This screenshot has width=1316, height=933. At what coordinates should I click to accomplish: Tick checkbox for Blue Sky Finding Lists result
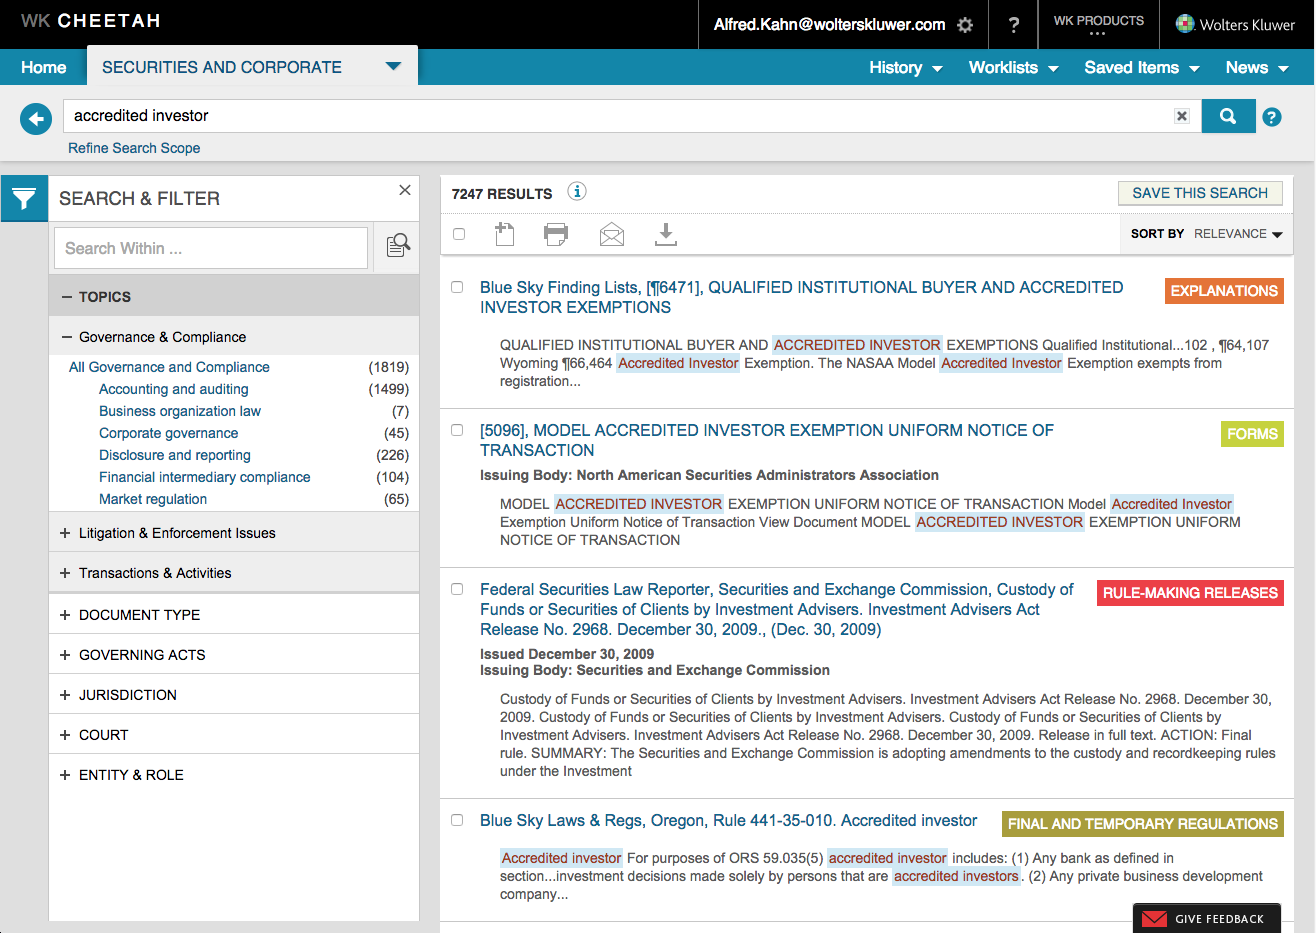click(457, 287)
